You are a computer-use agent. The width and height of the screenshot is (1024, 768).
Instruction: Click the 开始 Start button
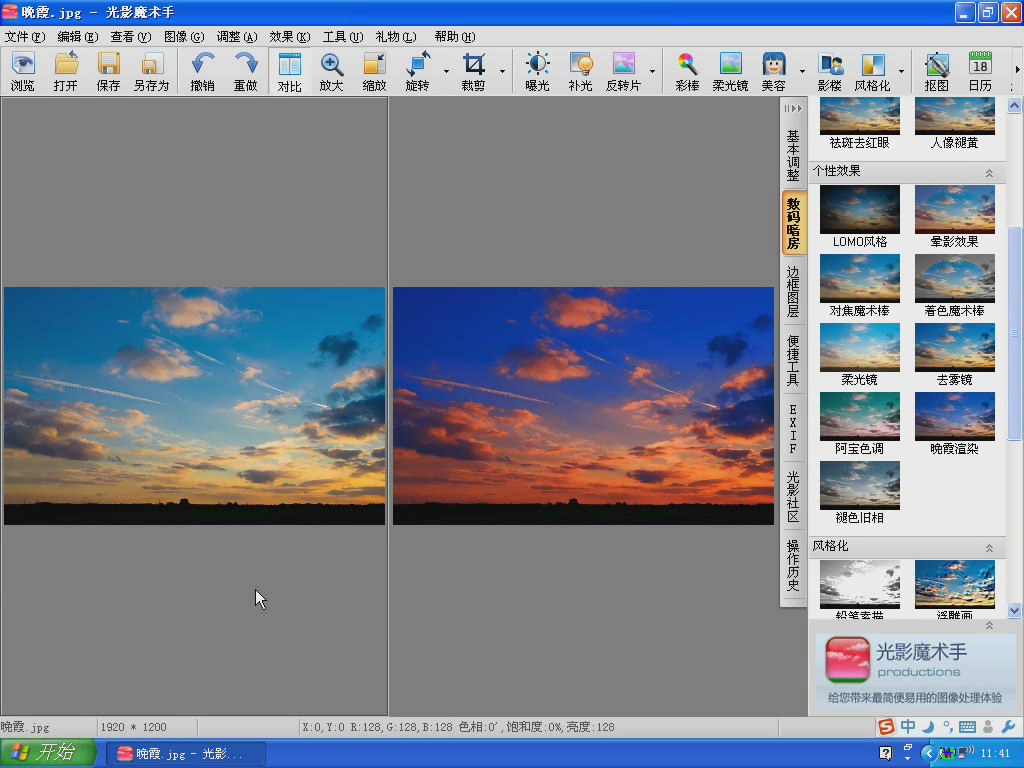click(x=48, y=753)
